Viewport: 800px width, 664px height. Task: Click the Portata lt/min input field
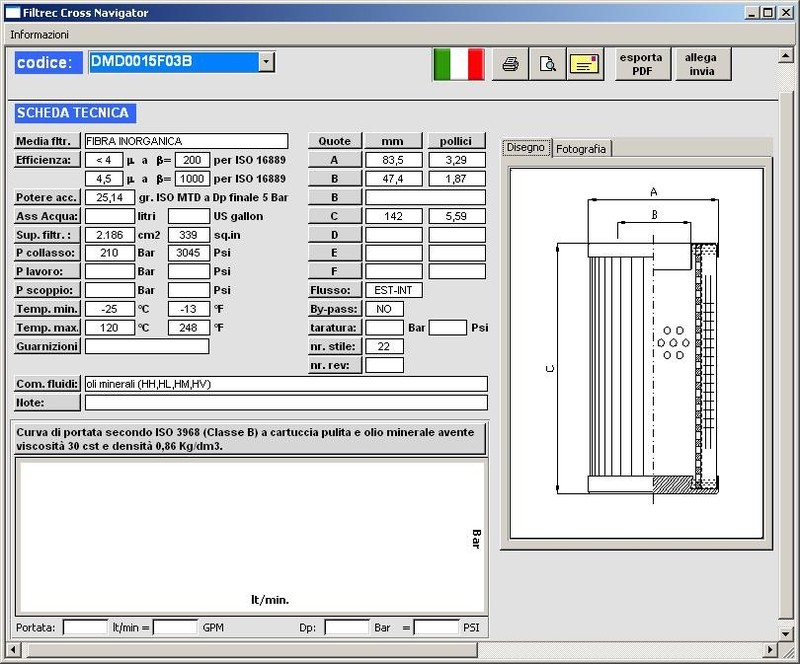coord(85,627)
